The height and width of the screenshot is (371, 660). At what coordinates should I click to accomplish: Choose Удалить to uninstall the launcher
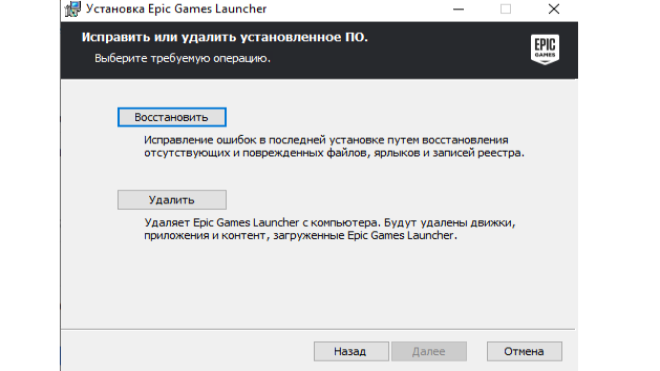point(172,200)
